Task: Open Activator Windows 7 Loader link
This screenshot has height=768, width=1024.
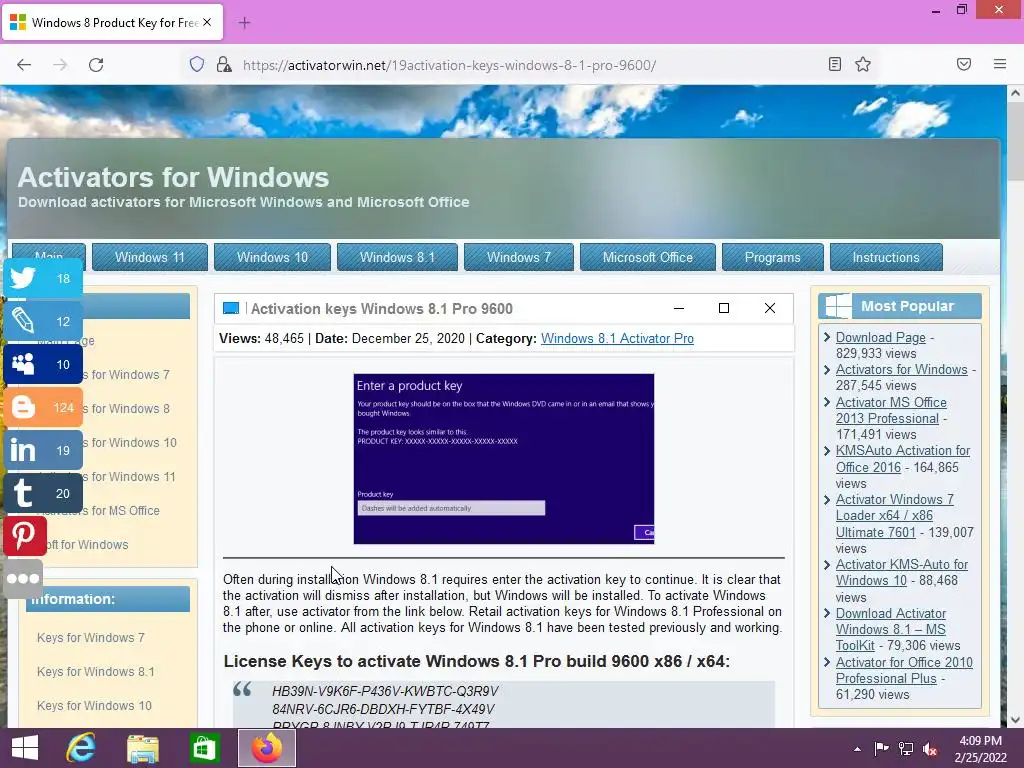Action: (x=895, y=515)
